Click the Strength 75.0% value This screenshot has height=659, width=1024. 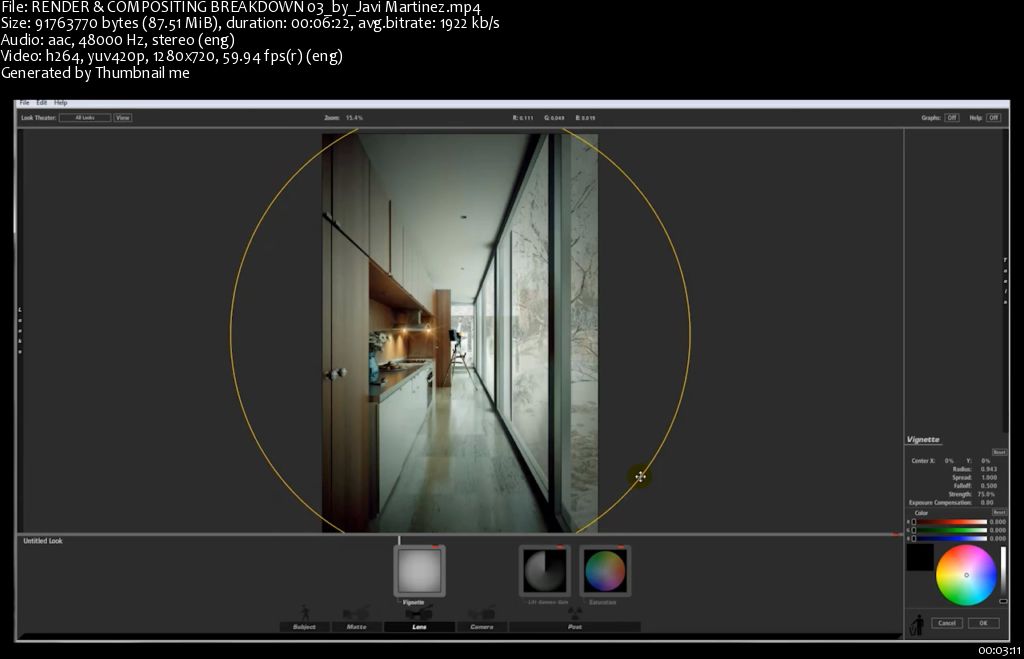(x=987, y=494)
